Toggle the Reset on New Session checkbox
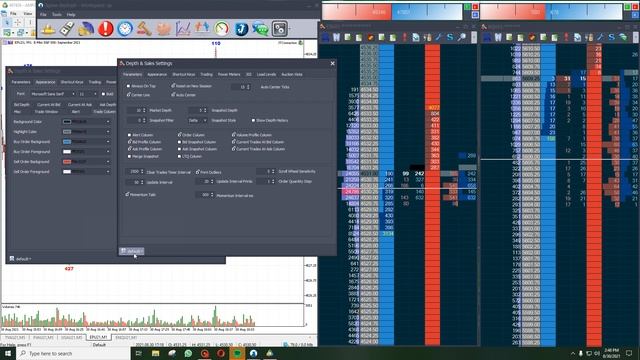This screenshot has height=360, width=640. 173,86
